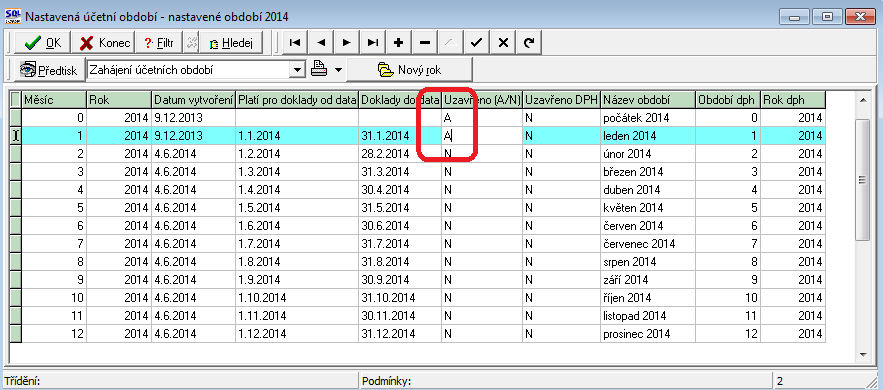Click the date cell 30.4.2014
The width and height of the screenshot is (883, 390).
pos(400,190)
